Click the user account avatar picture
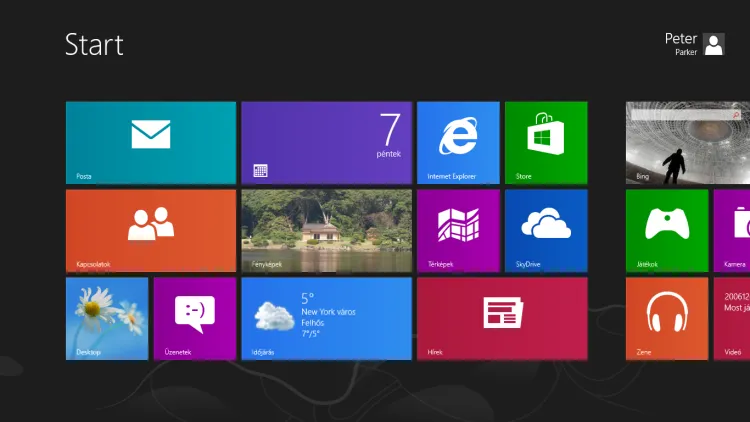 pos(714,43)
